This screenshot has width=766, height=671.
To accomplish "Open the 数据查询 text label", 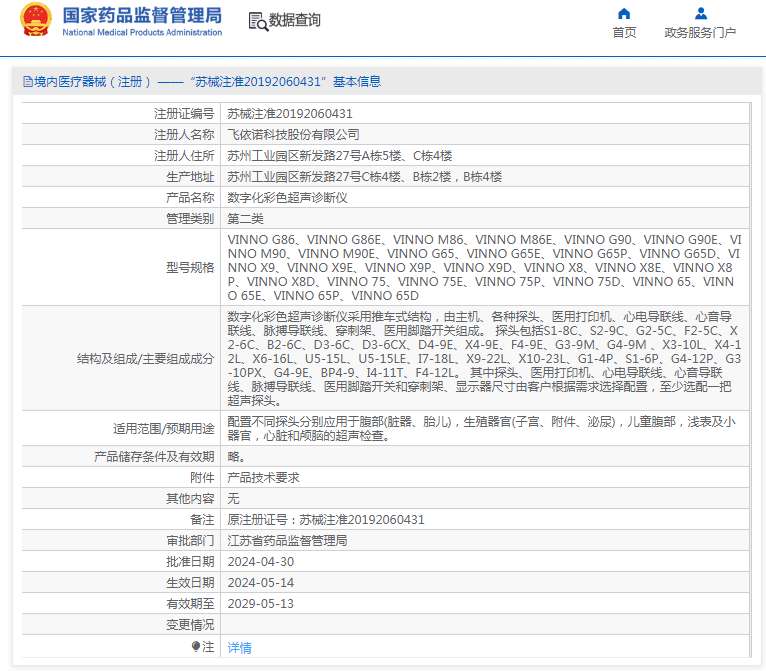I will (x=295, y=21).
